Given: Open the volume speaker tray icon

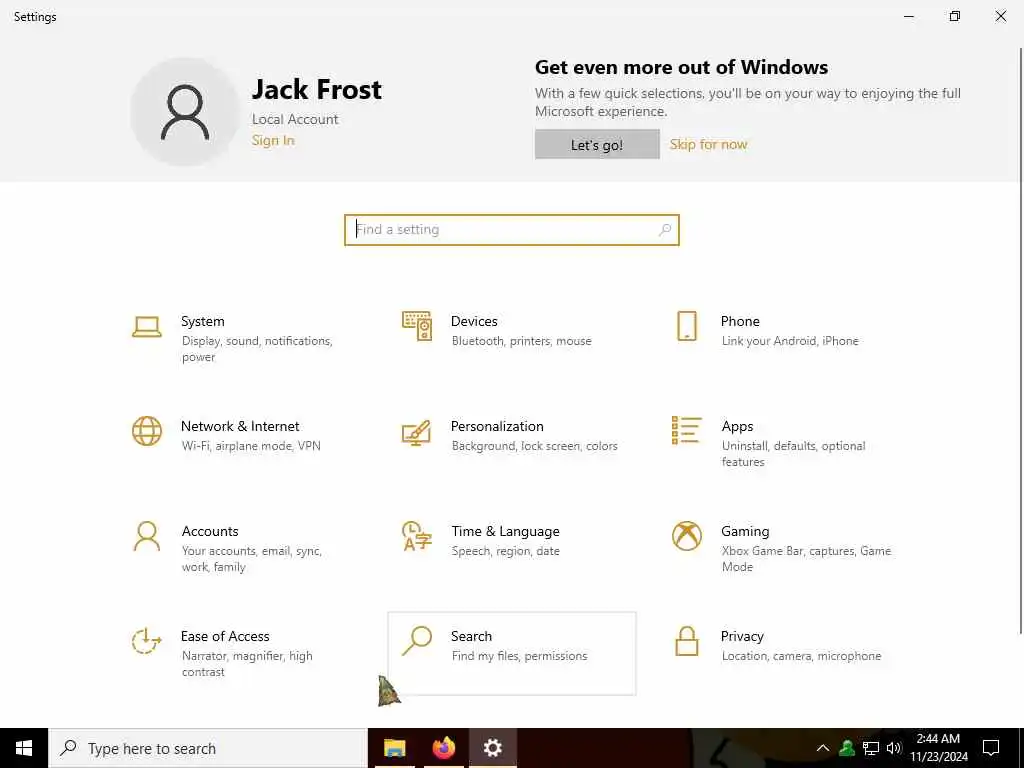Looking at the screenshot, I should [894, 748].
